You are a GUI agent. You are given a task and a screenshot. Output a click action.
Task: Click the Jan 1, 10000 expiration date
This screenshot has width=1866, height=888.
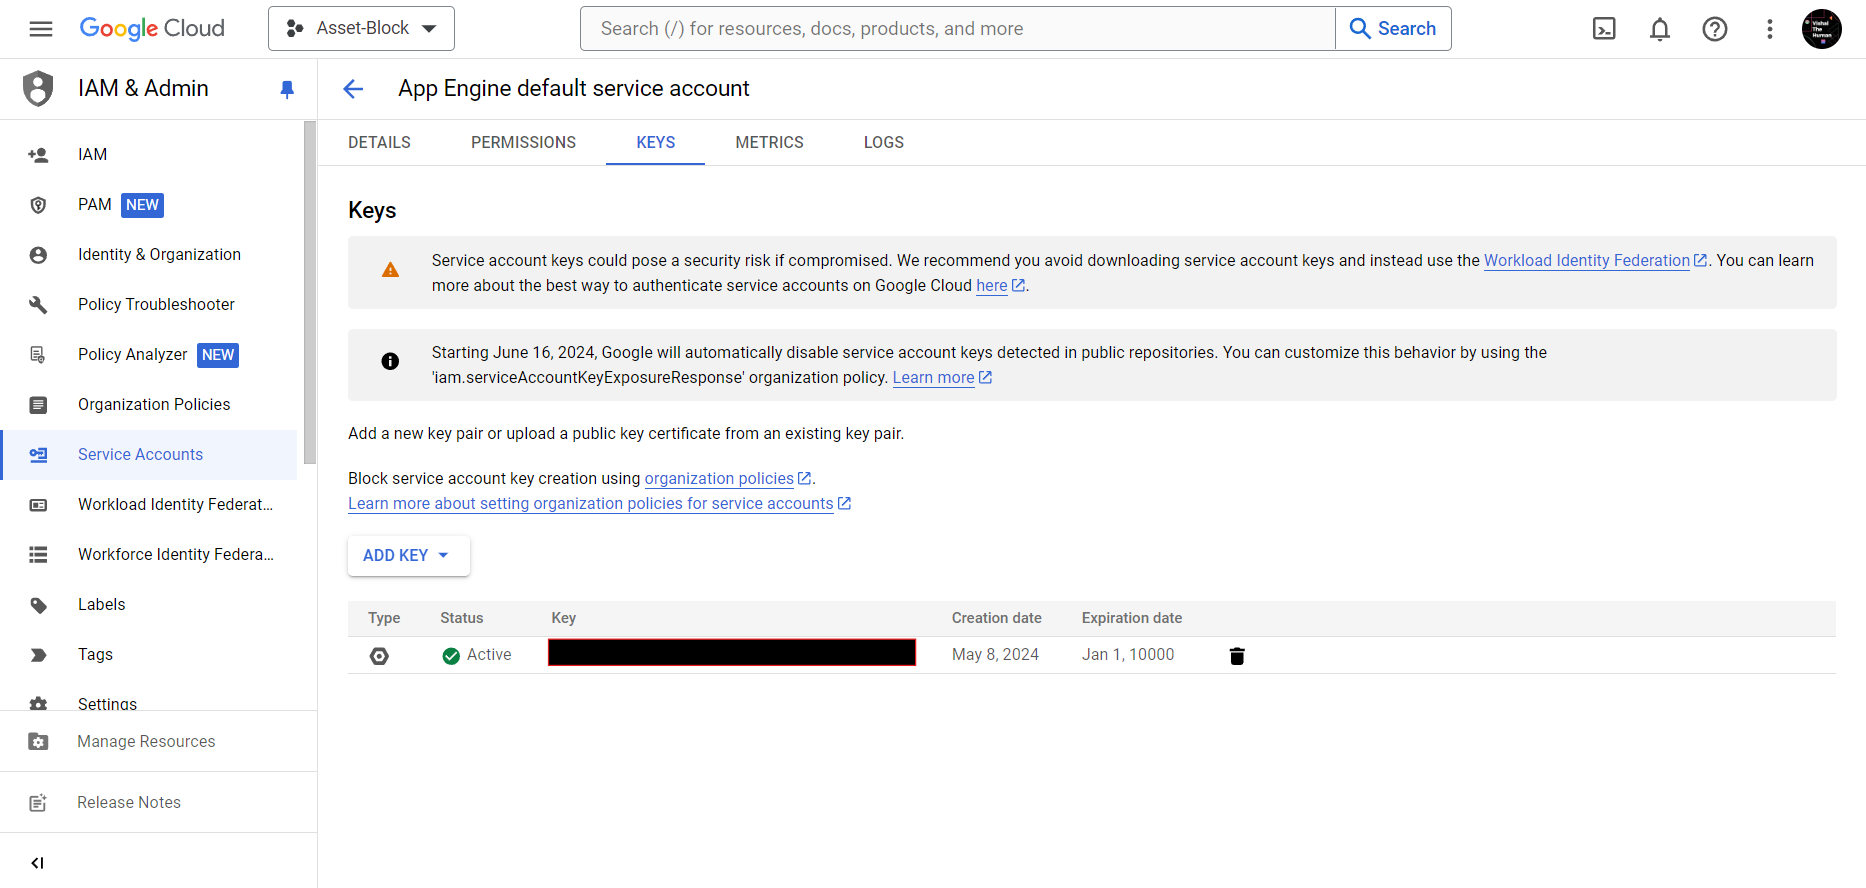pyautogui.click(x=1128, y=655)
